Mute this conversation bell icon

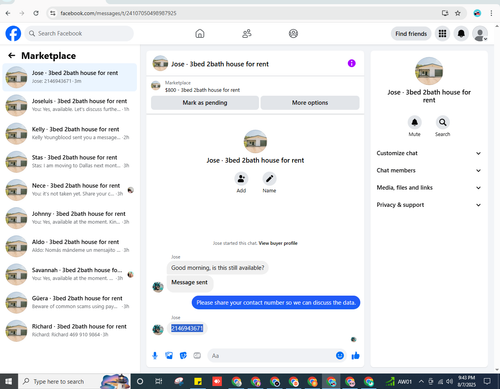click(x=414, y=122)
